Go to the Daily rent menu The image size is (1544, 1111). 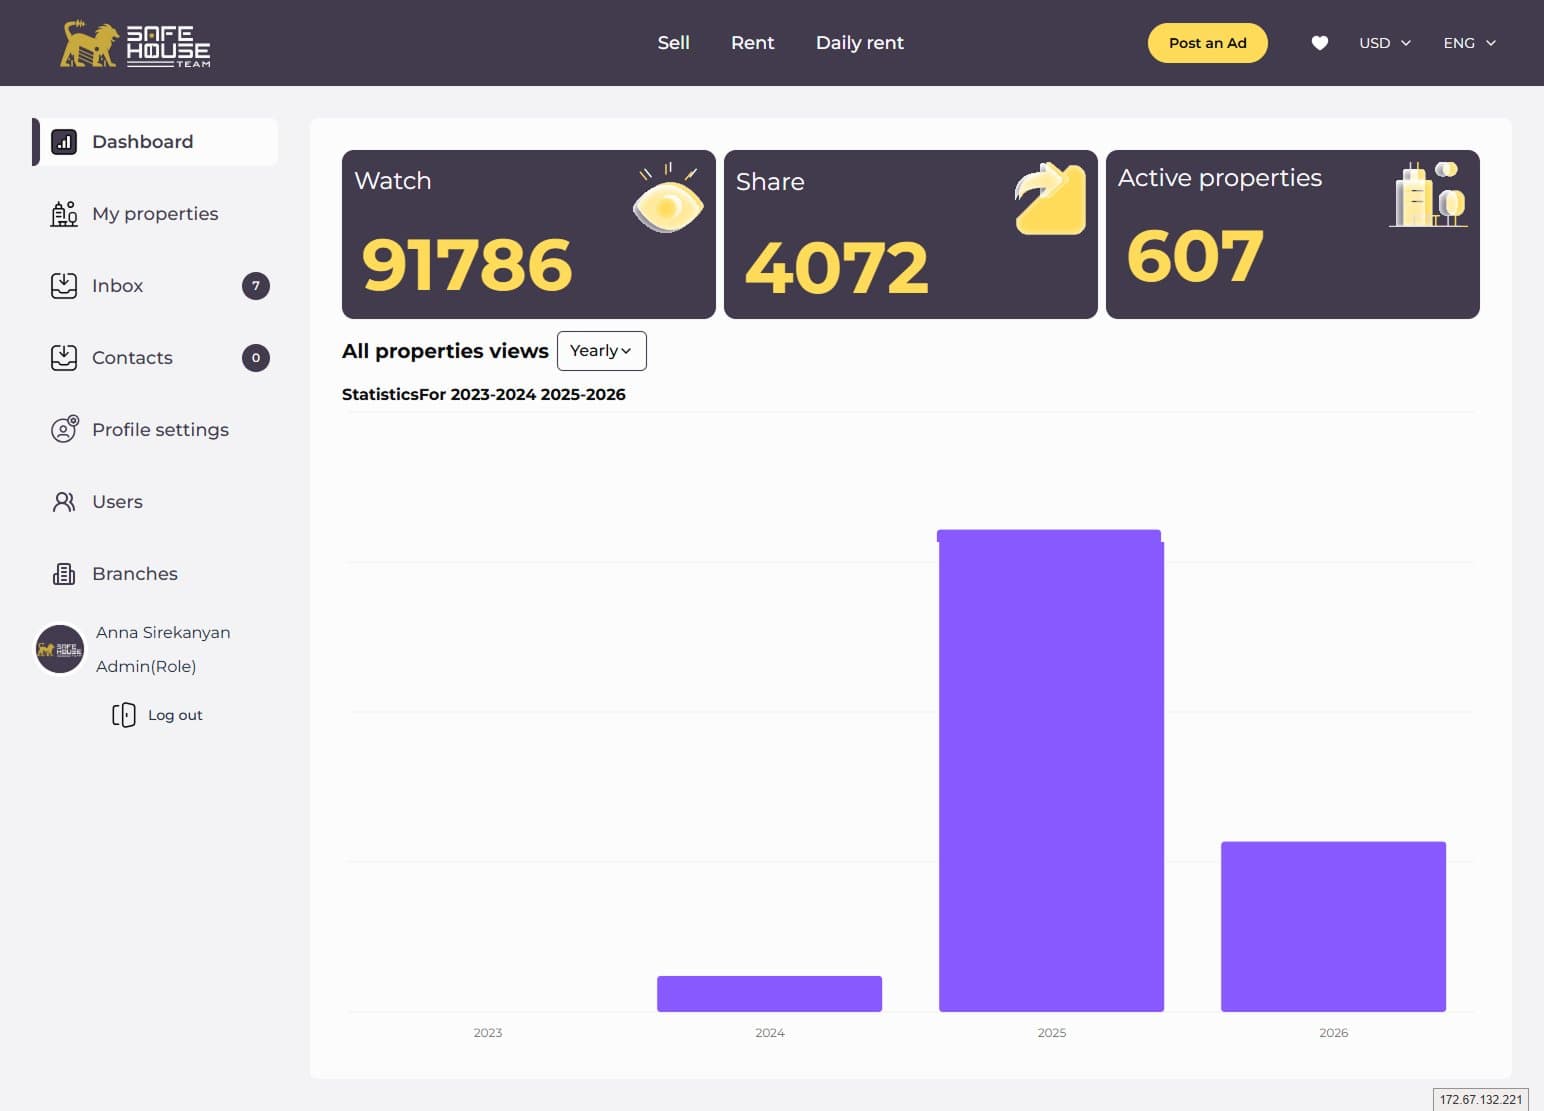click(860, 43)
